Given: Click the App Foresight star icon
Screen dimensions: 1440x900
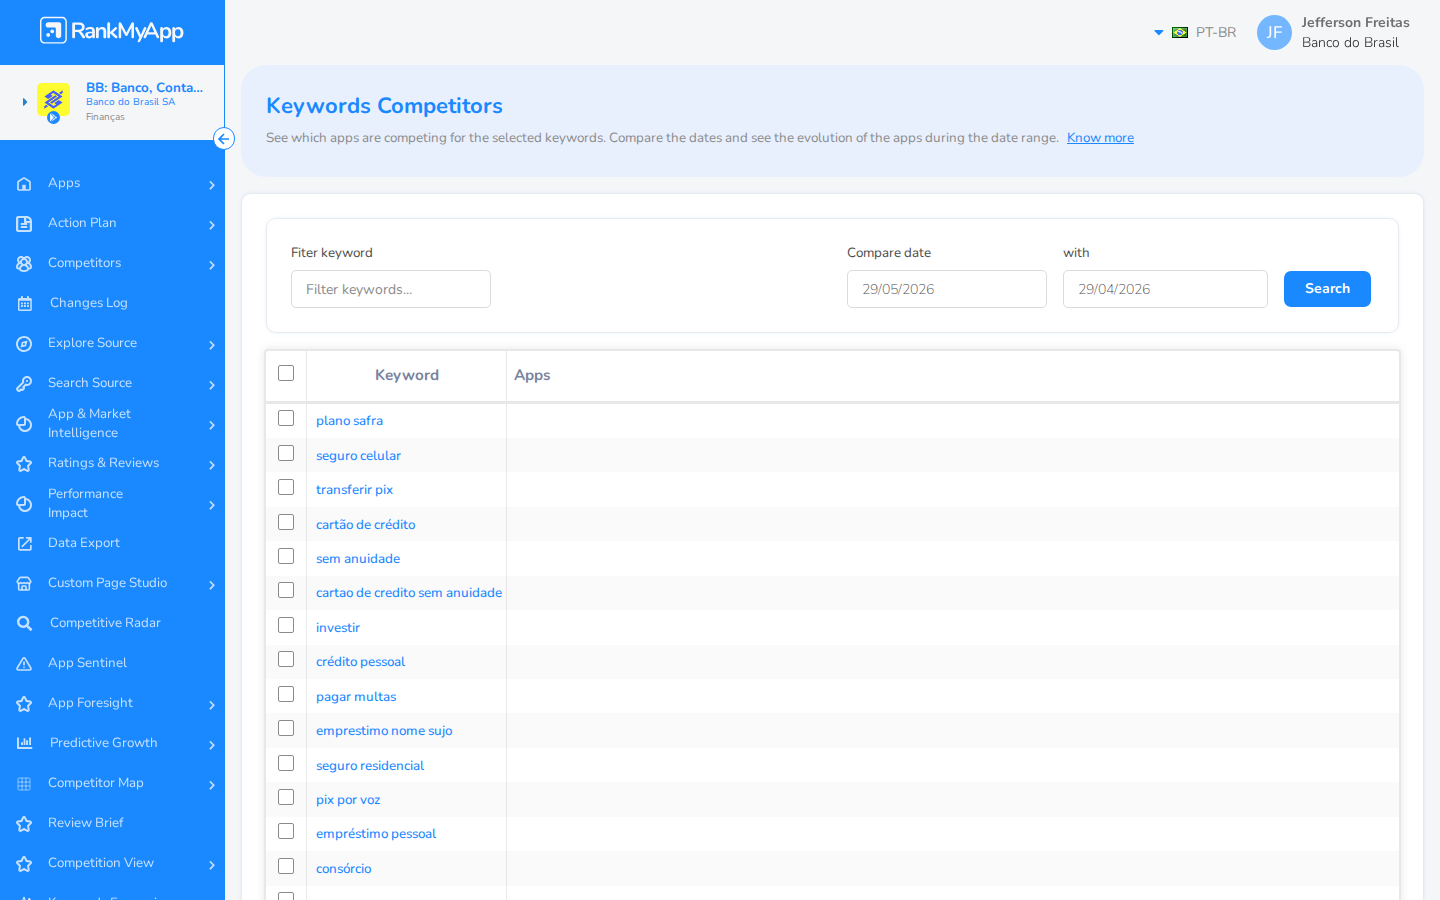Looking at the screenshot, I should pyautogui.click(x=24, y=704).
